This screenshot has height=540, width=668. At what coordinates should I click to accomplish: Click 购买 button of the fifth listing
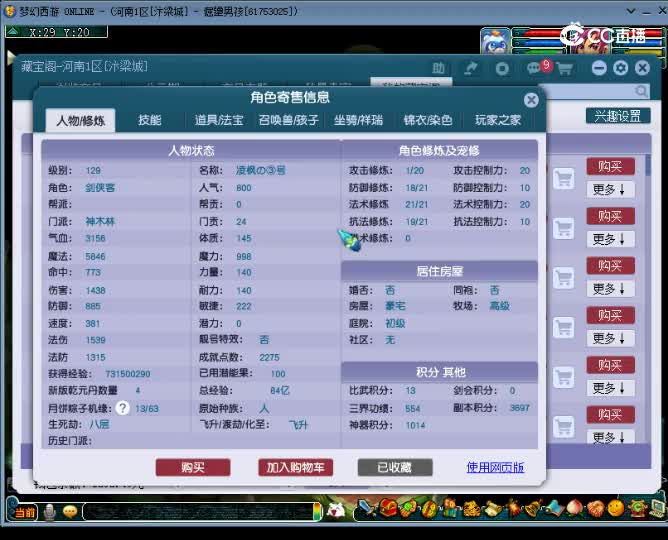(x=610, y=365)
